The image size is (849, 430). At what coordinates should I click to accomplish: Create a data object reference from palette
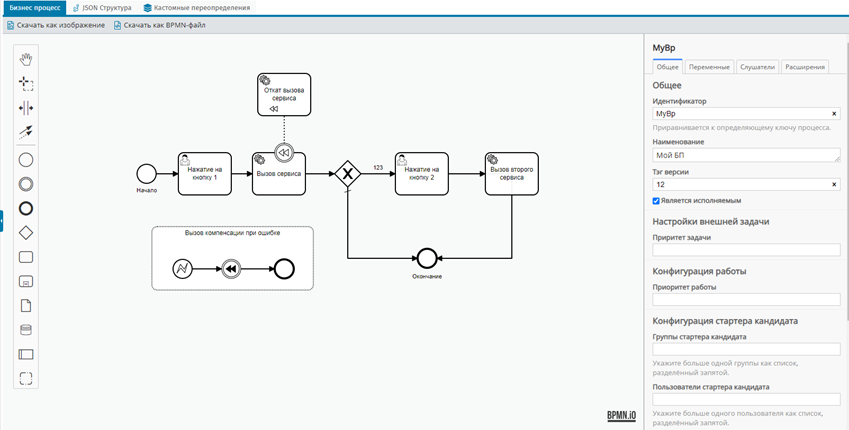click(x=26, y=306)
